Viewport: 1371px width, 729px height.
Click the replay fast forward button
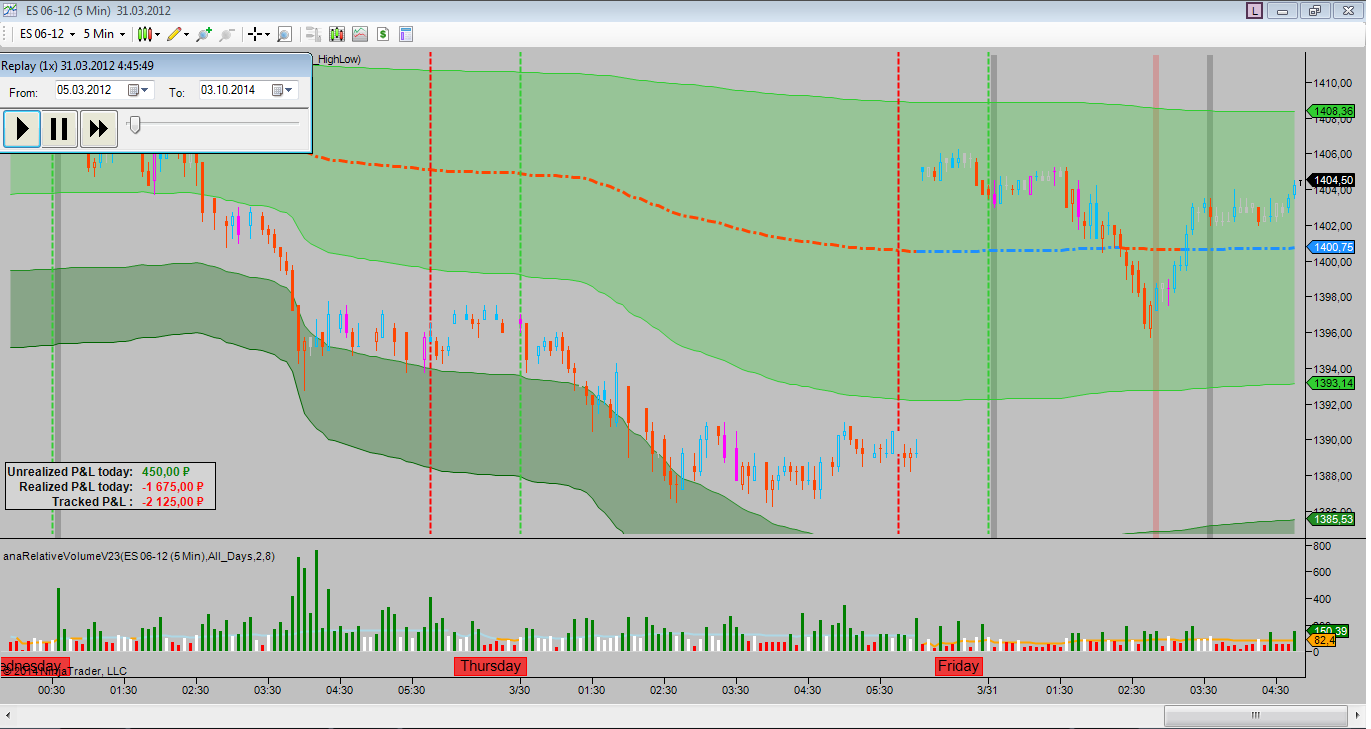click(98, 128)
